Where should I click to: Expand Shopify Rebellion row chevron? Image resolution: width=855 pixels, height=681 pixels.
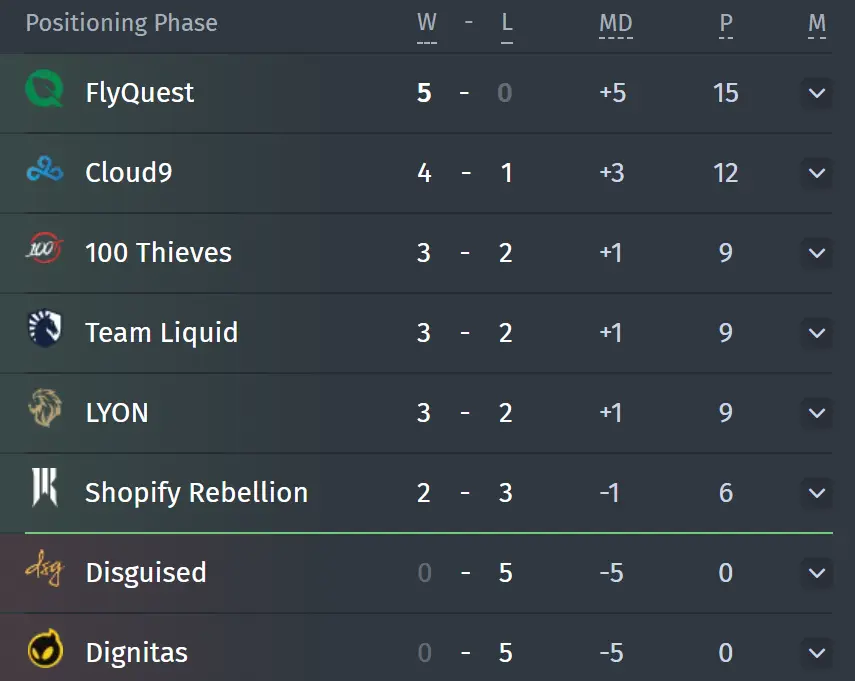point(816,493)
